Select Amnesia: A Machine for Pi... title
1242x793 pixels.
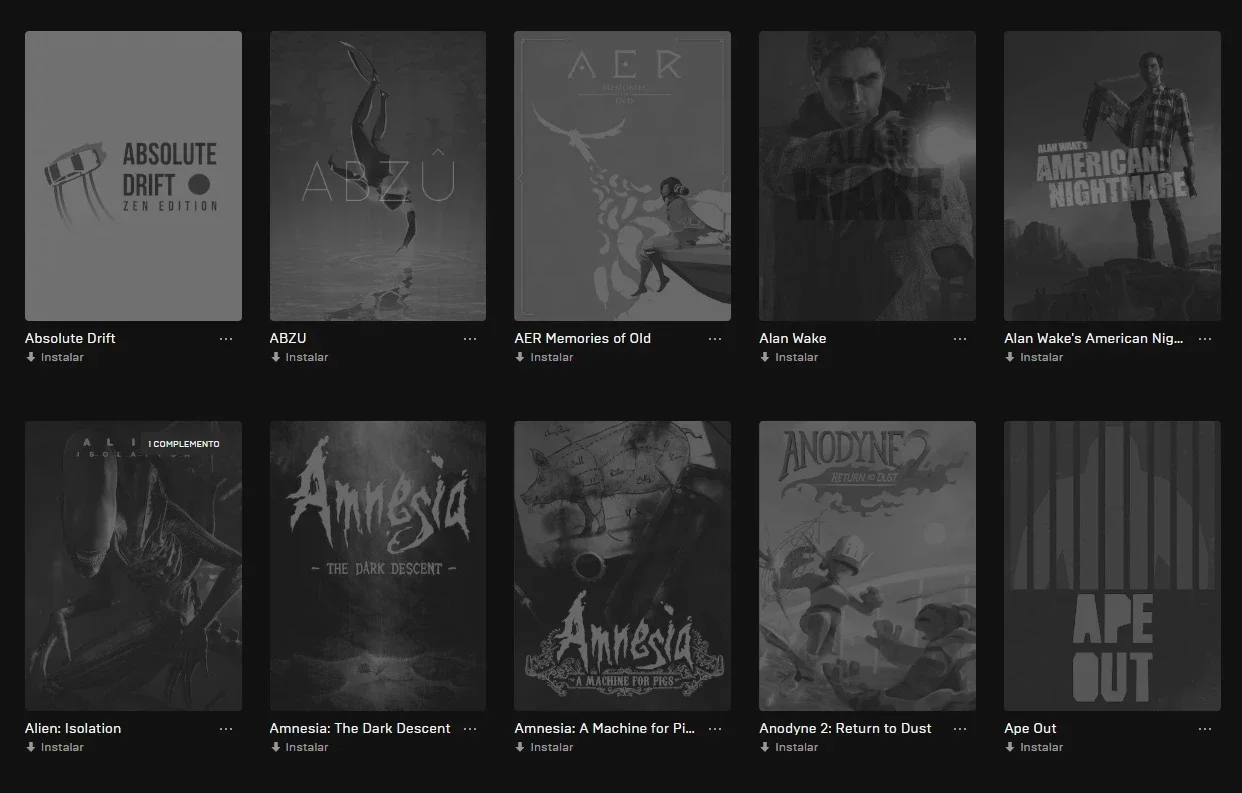(x=605, y=728)
